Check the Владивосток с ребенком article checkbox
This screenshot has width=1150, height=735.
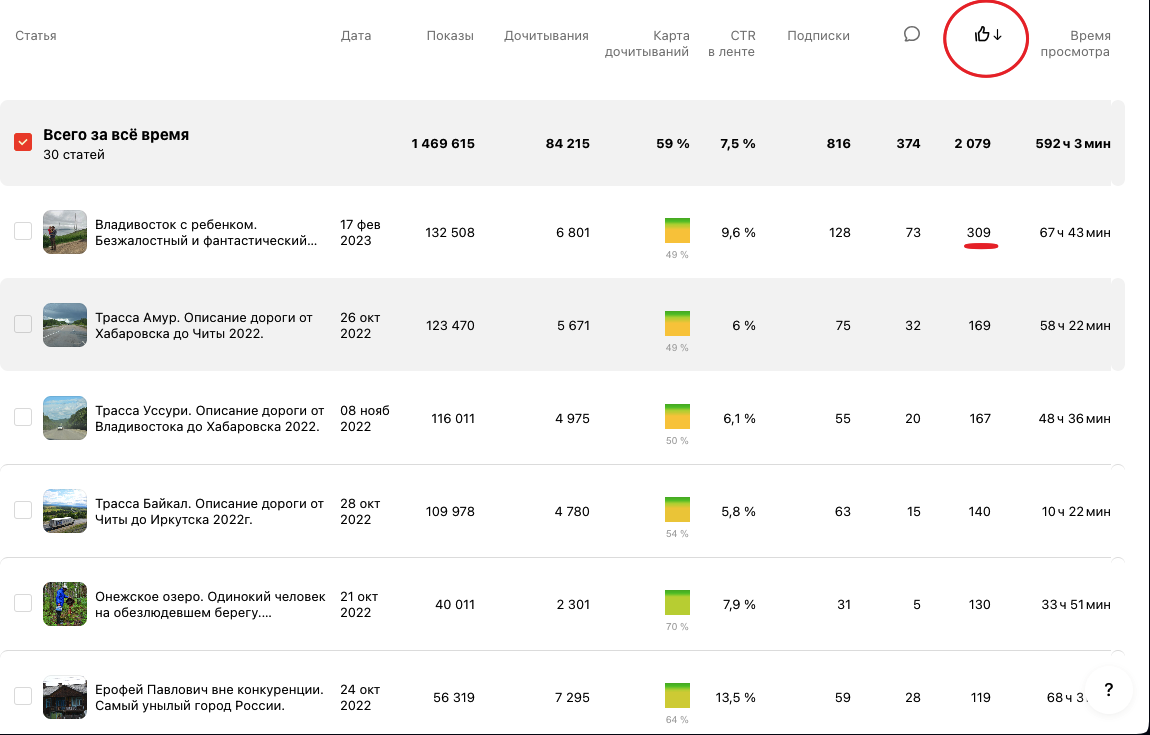[x=23, y=231]
